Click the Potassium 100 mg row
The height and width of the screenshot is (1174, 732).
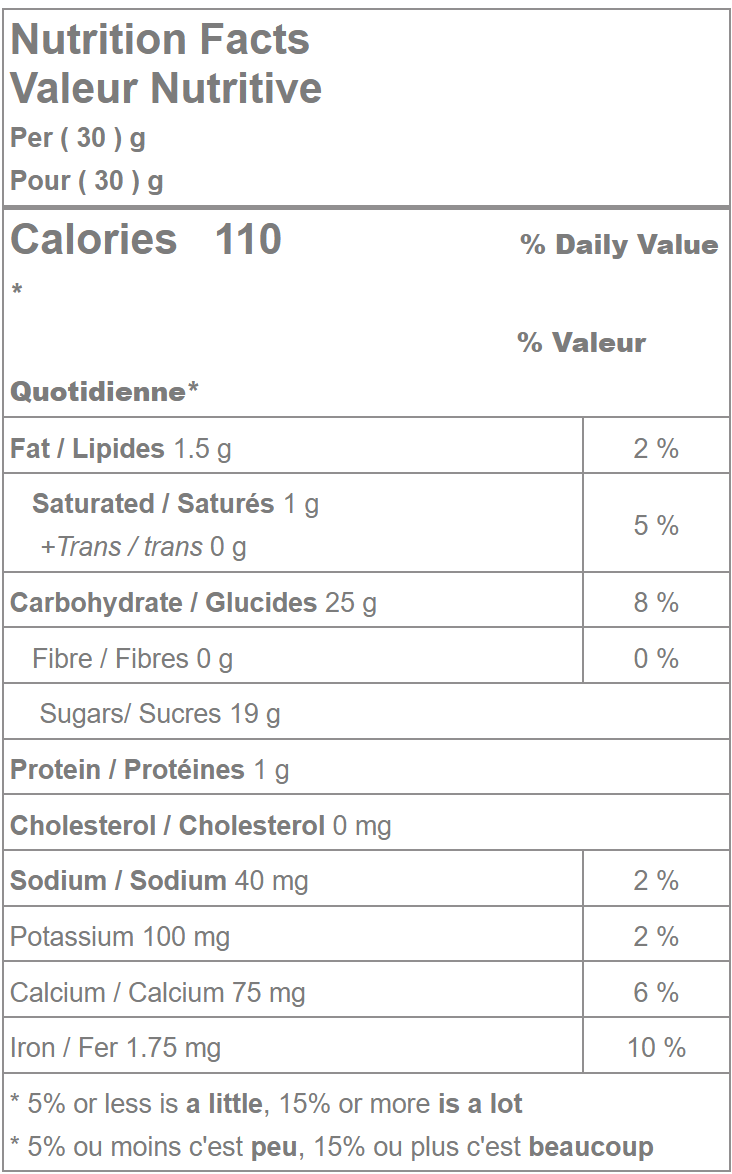pyautogui.click(x=120, y=937)
